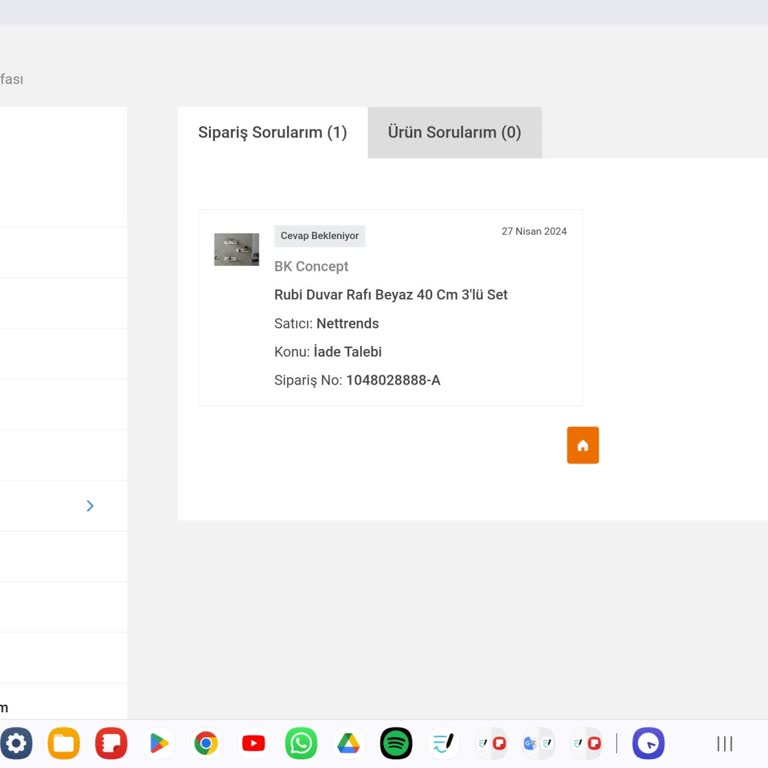This screenshot has width=768, height=768.
Task: Open the yellow Files folder app
Action: click(63, 743)
